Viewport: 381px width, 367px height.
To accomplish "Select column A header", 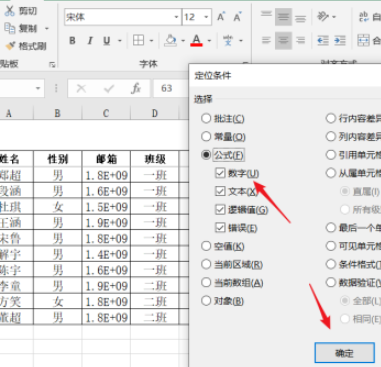I will (9, 113).
